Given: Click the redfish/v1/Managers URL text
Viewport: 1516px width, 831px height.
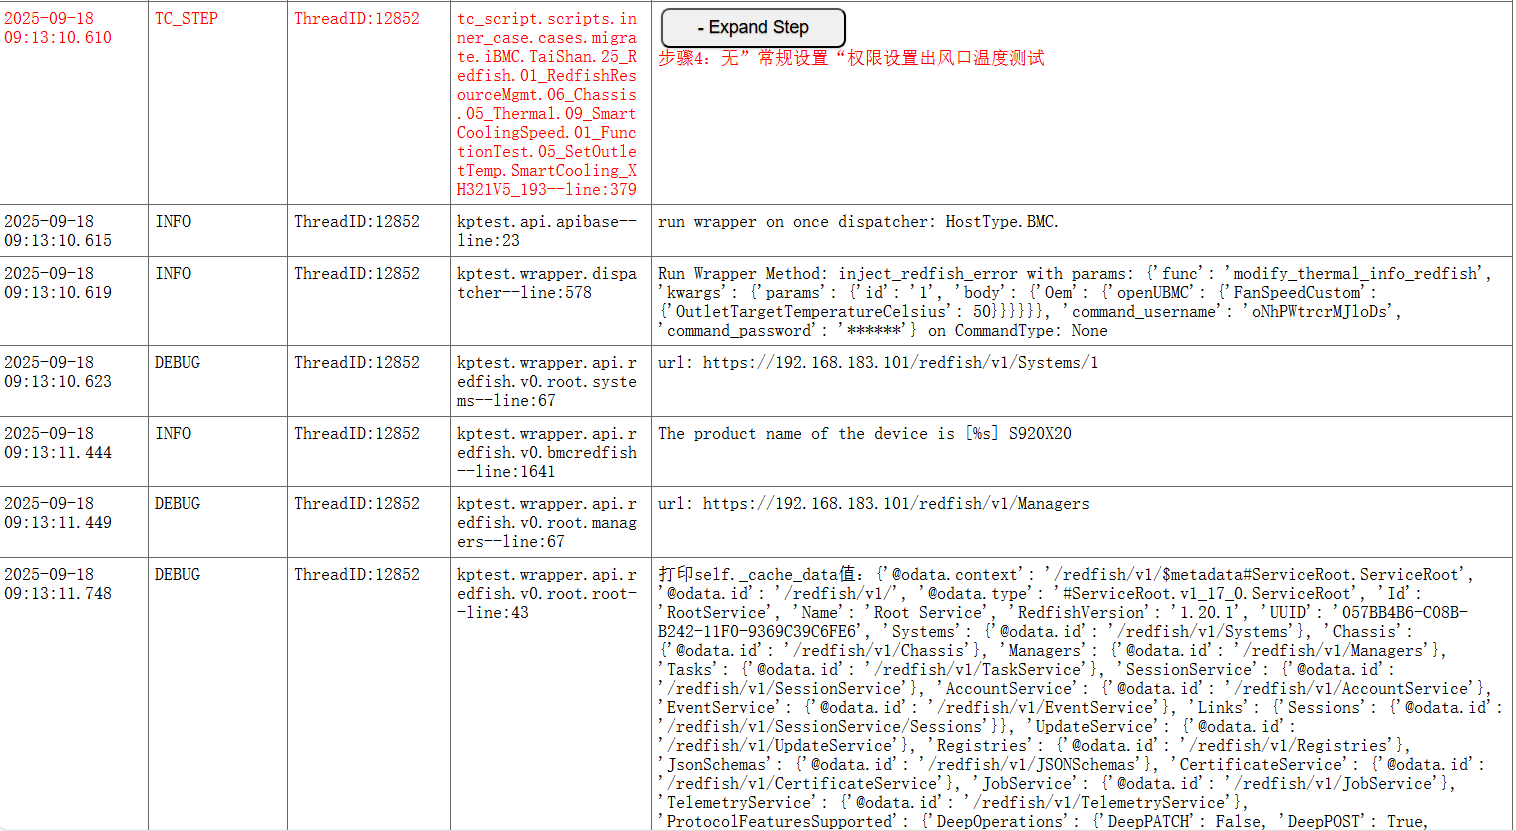Looking at the screenshot, I should (896, 504).
